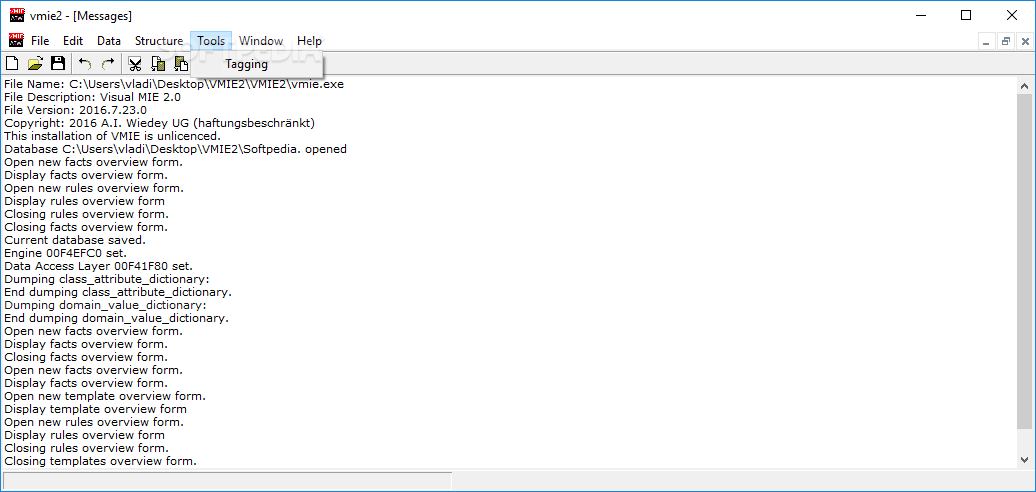Screen dimensions: 1036x492
Task: Open the File menu
Action: (40, 41)
